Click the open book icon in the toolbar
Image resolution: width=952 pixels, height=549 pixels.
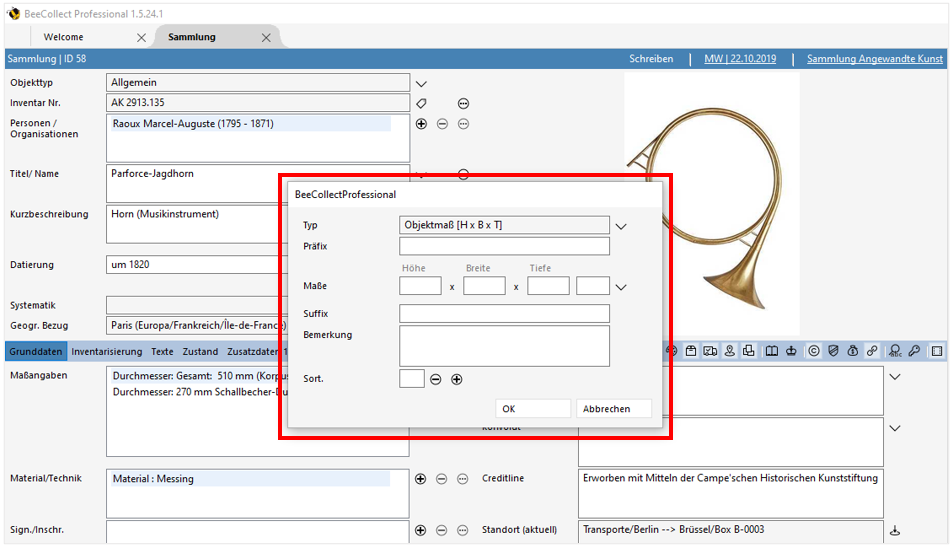[x=771, y=351]
